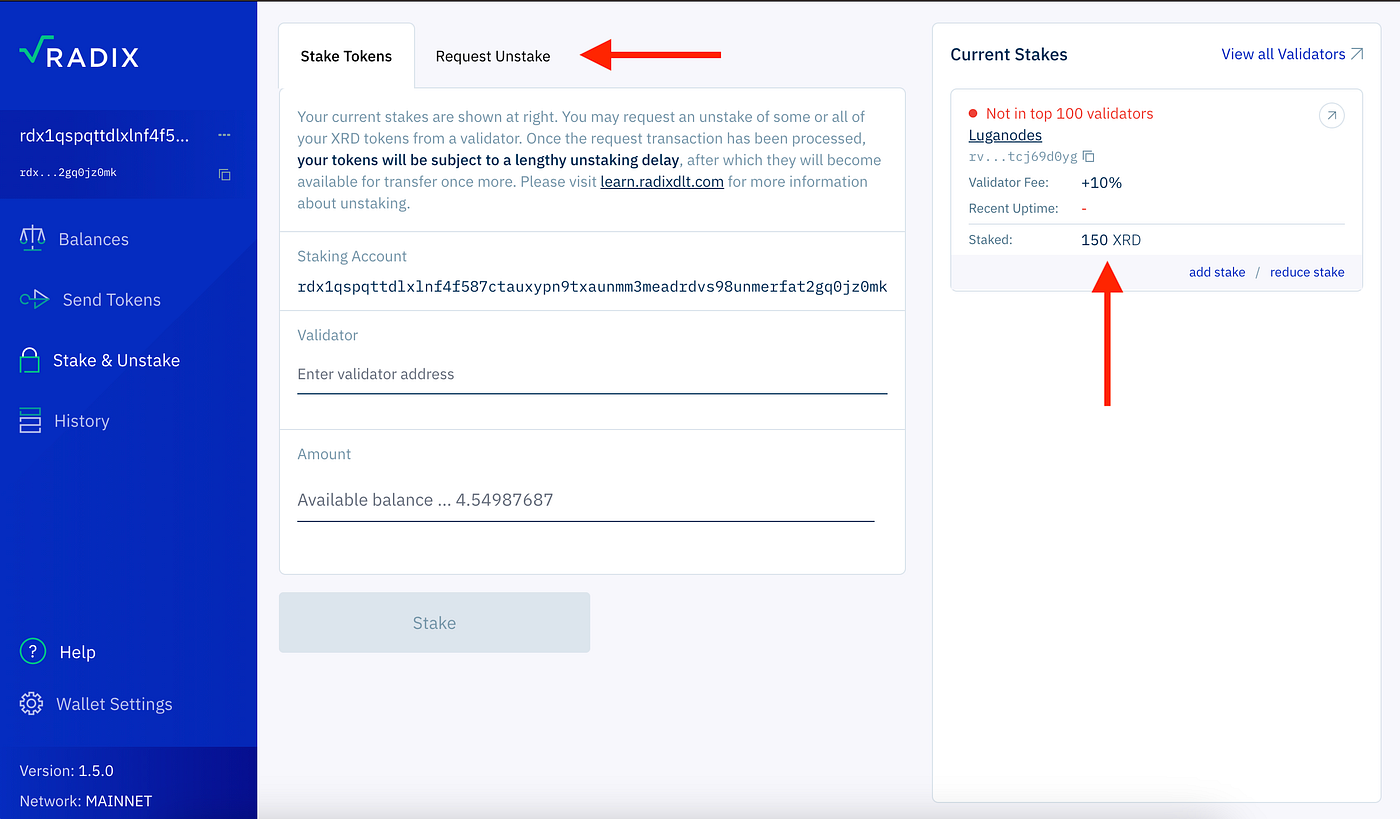The image size is (1400, 819).
Task: Click the Stake & Unstake lock icon
Action: (x=30, y=360)
